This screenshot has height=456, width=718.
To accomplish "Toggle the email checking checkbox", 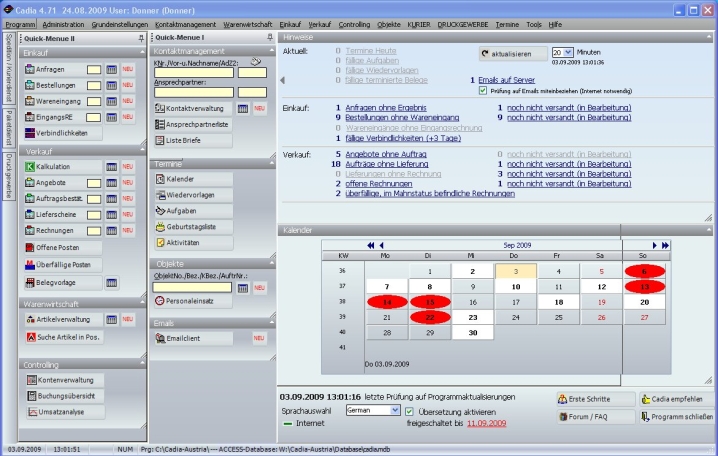I will 484,89.
